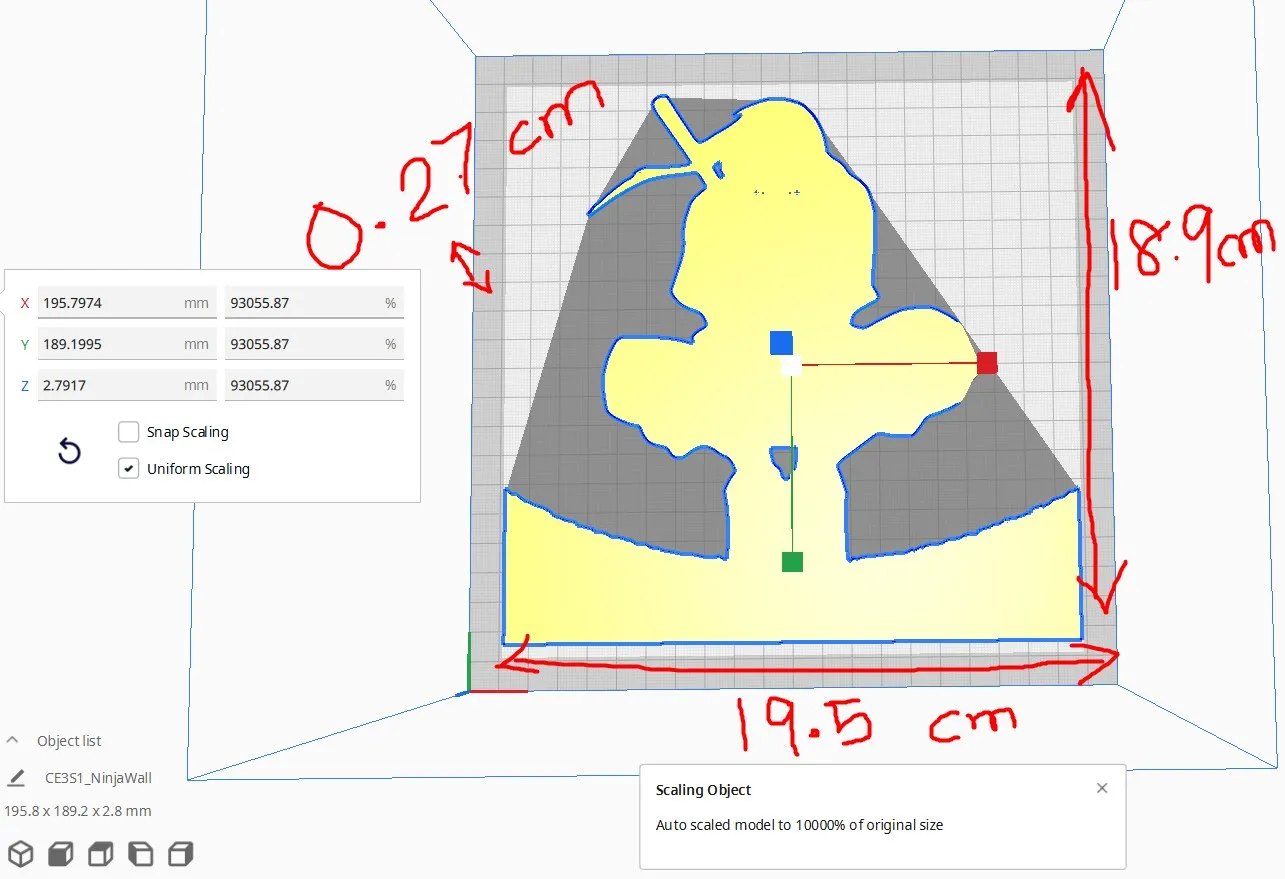Select the top view cube icon
1285x879 pixels.
[100, 854]
